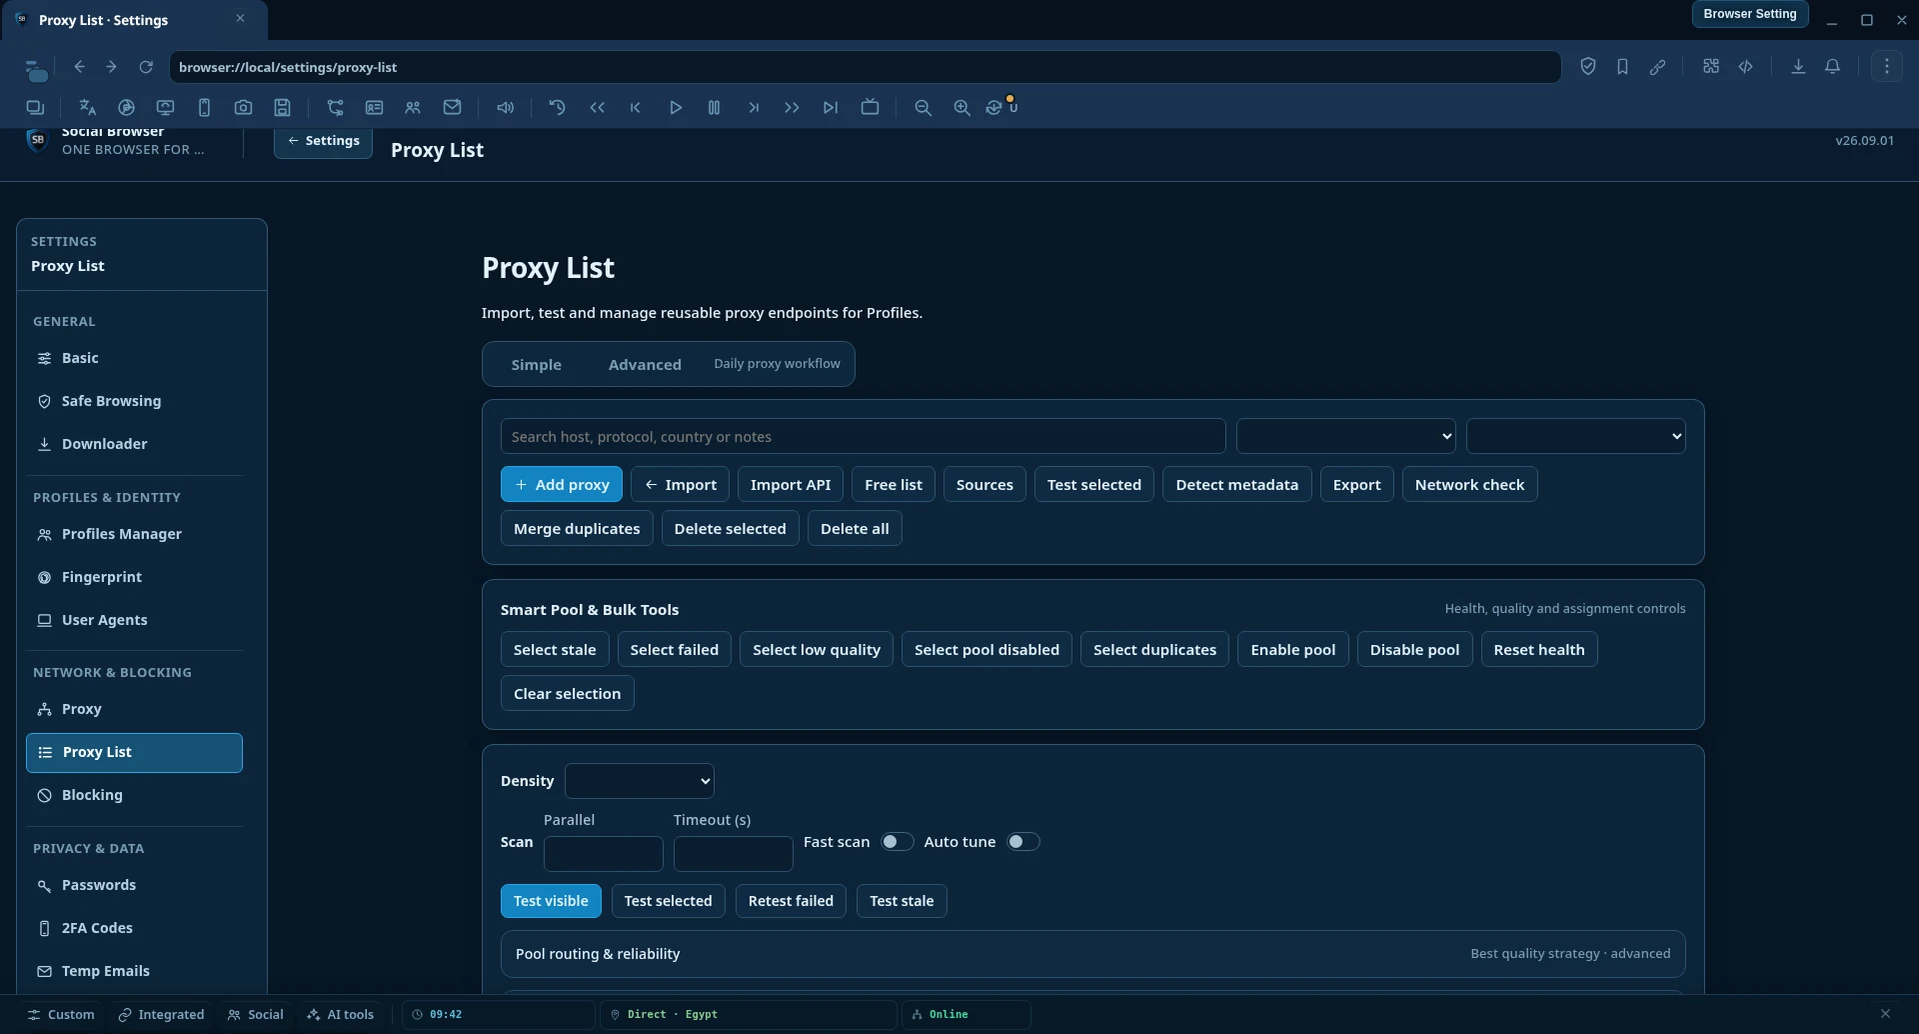Click the speaker volume icon
This screenshot has height=1034, width=1919.
pyautogui.click(x=506, y=107)
